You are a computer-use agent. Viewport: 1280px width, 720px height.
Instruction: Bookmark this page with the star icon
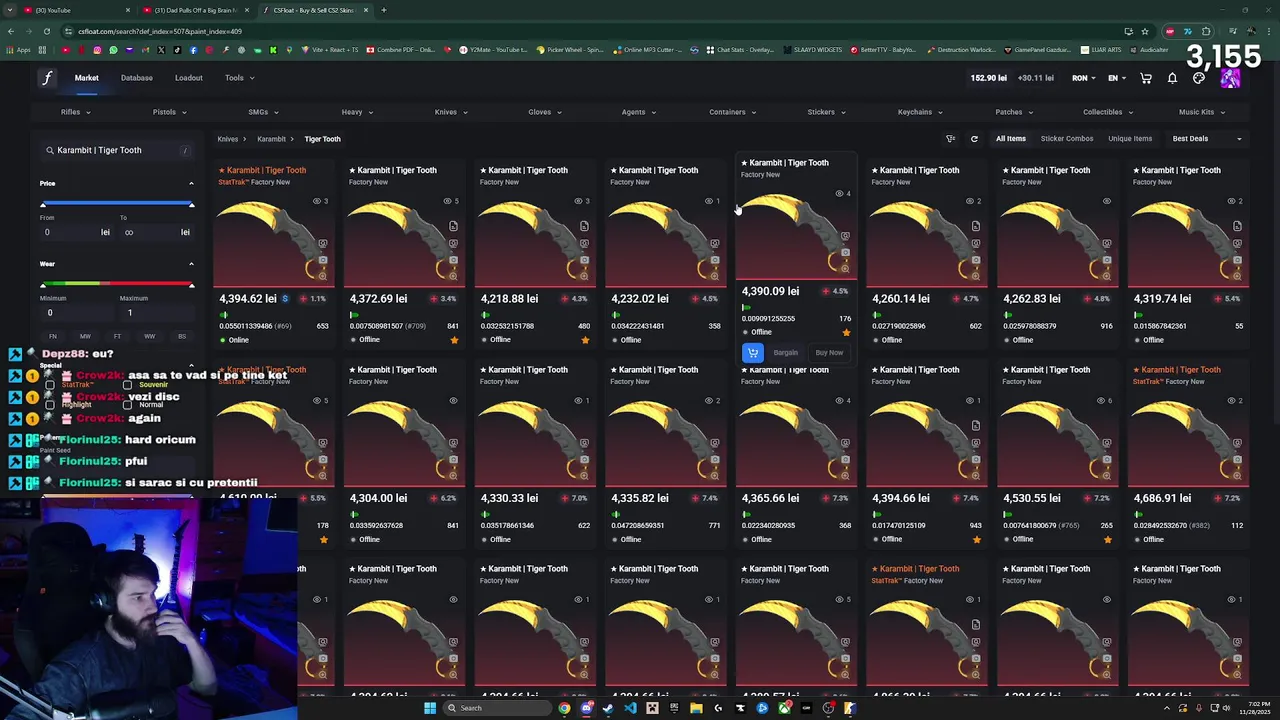[x=1145, y=31]
